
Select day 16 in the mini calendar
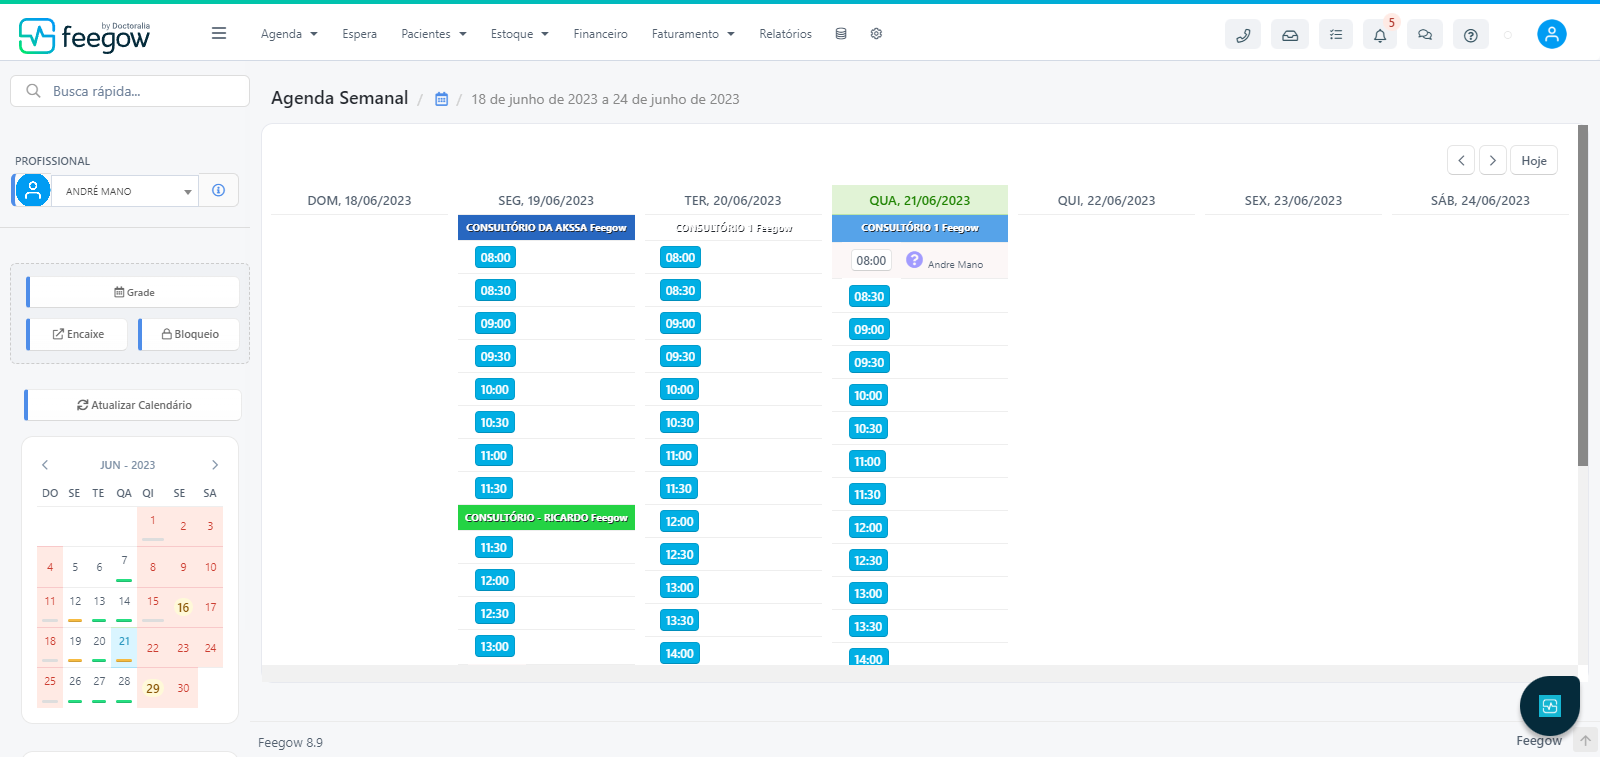(x=183, y=607)
